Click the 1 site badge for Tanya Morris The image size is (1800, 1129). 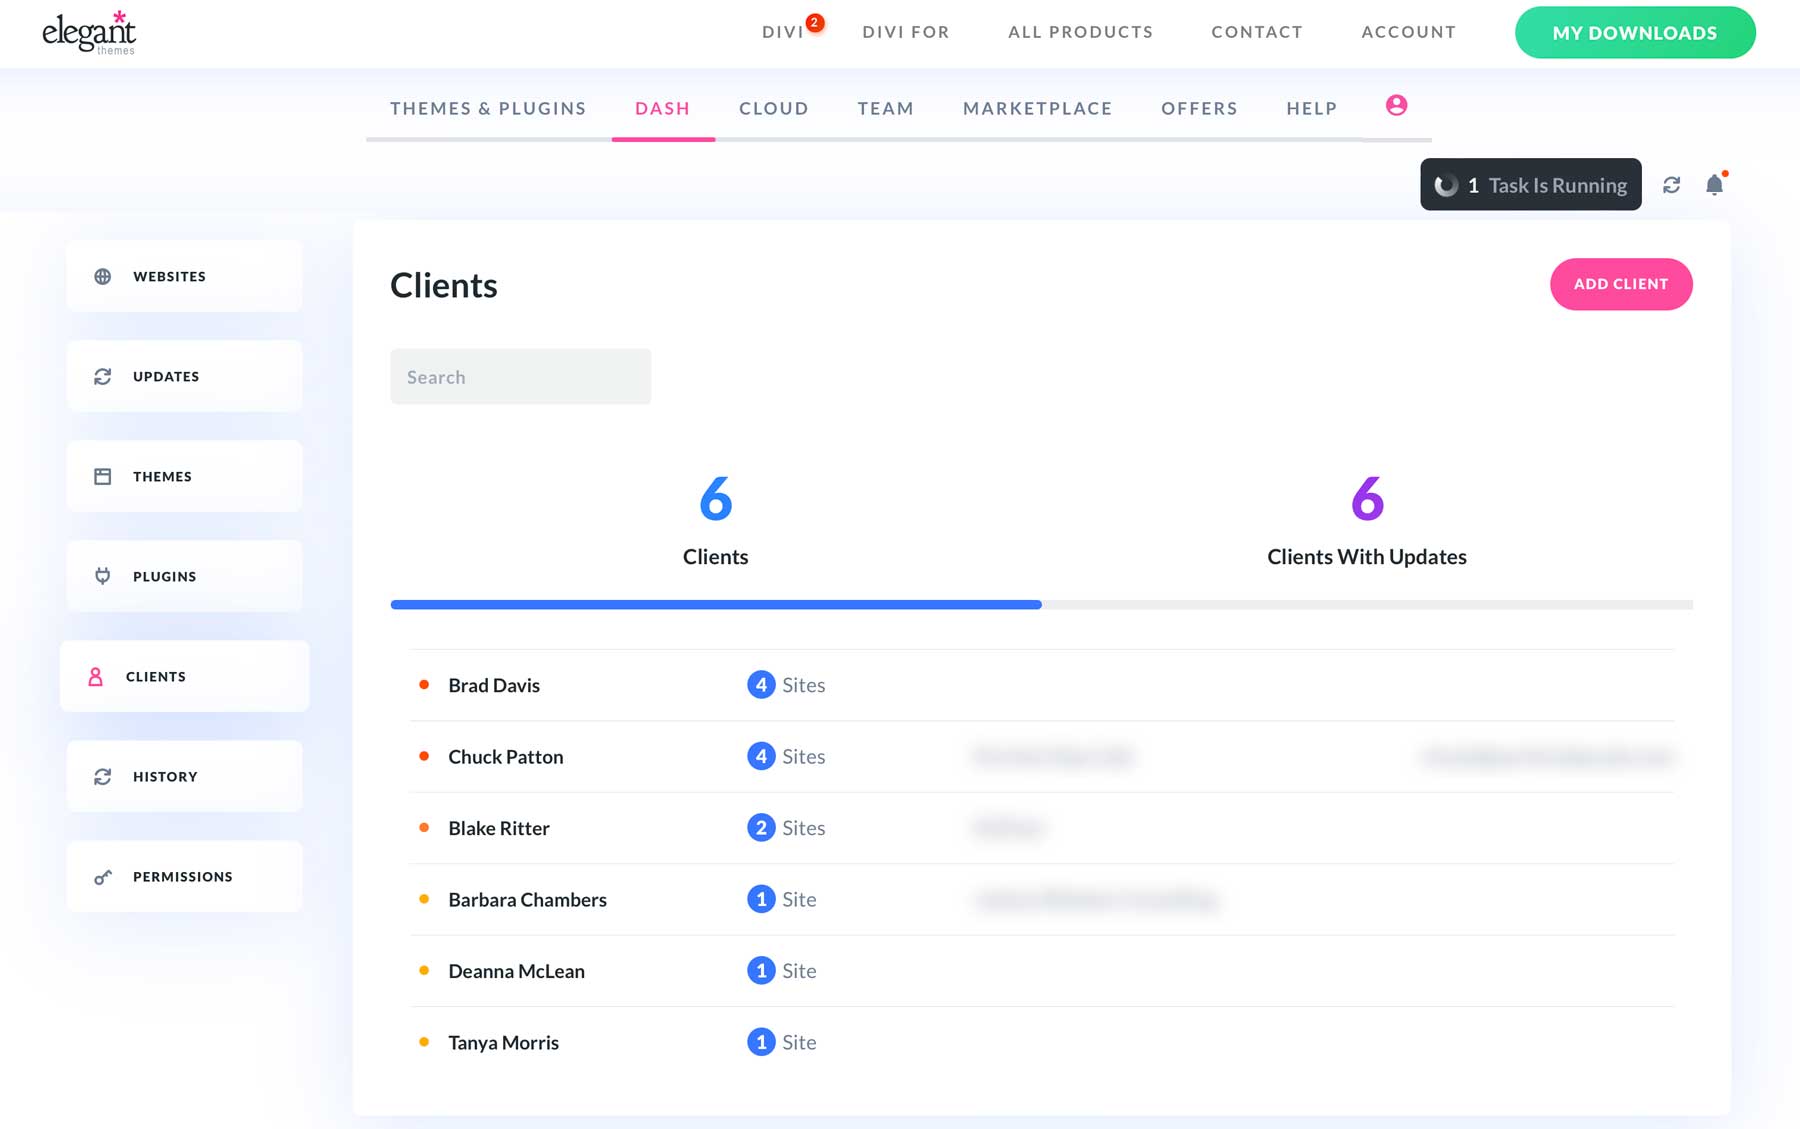[761, 1042]
